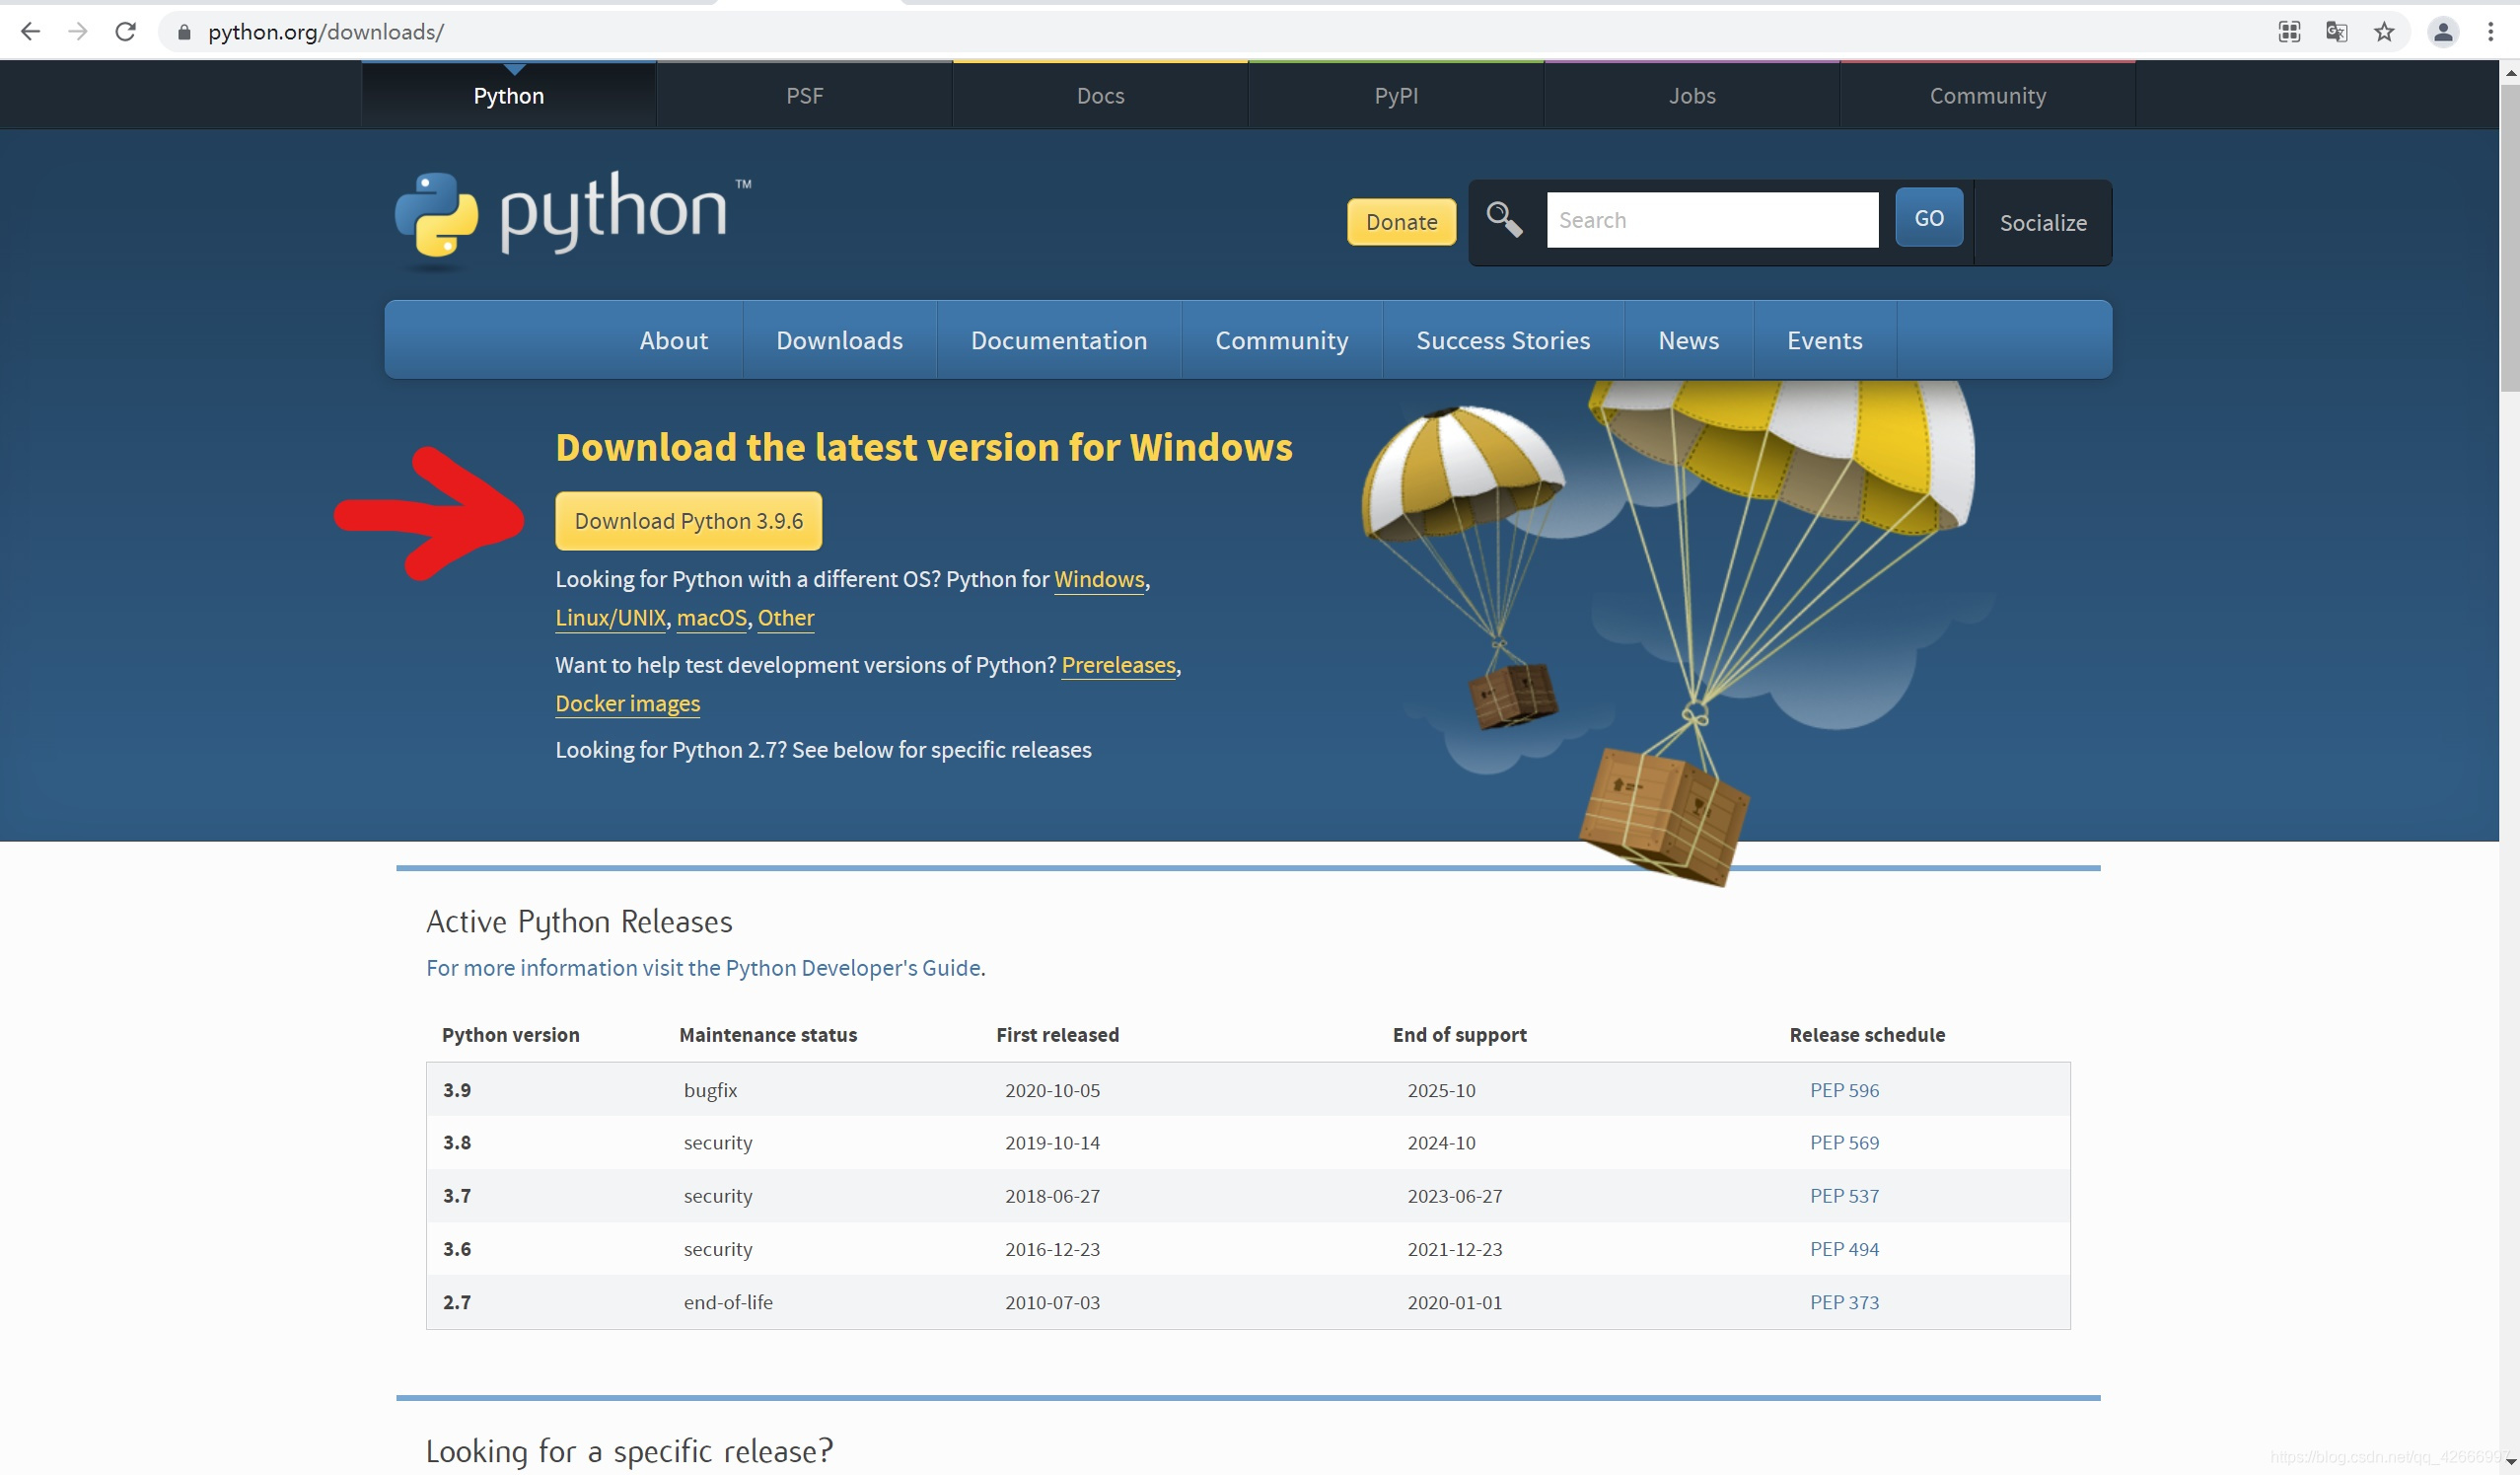This screenshot has height=1475, width=2520.
Task: Click the Download Python 3.9.6 button
Action: coord(688,521)
